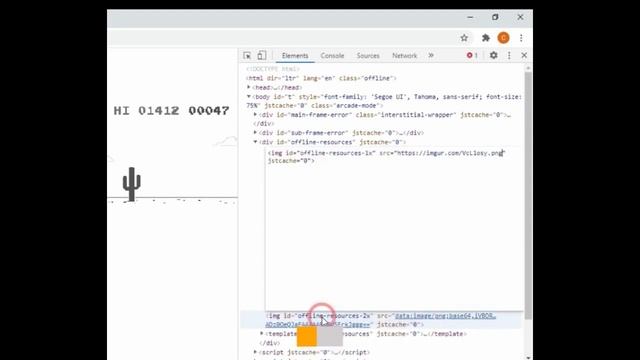Activate the inspect element picker tool

click(247, 56)
